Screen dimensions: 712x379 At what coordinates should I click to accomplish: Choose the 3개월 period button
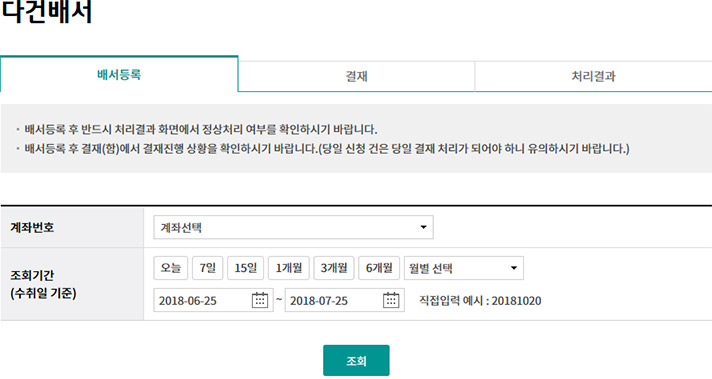point(334,268)
